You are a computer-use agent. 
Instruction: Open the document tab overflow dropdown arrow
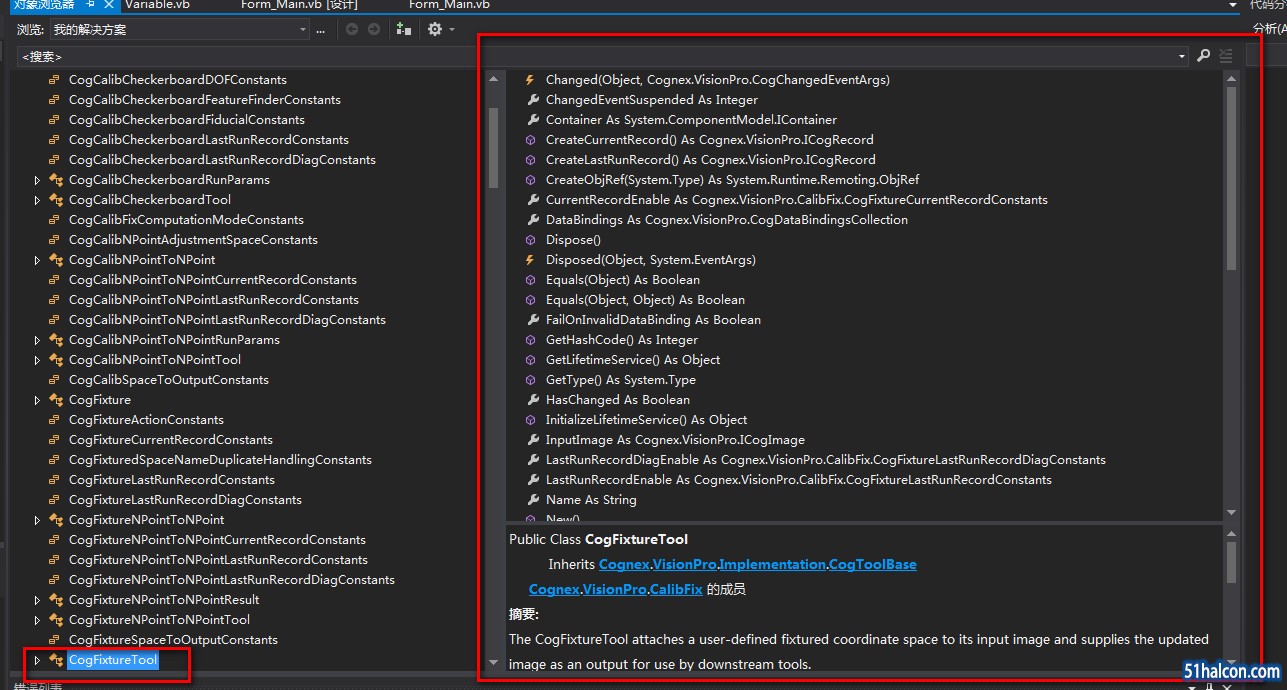[x=1233, y=5]
